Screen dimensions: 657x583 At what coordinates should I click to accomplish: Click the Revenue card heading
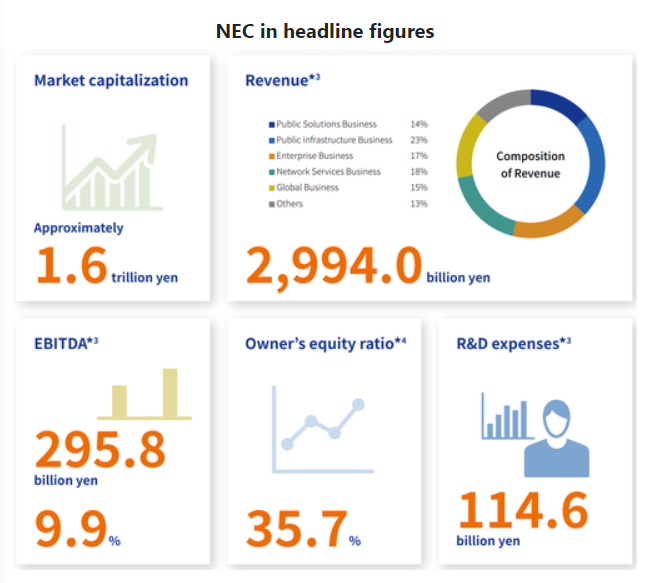(282, 80)
